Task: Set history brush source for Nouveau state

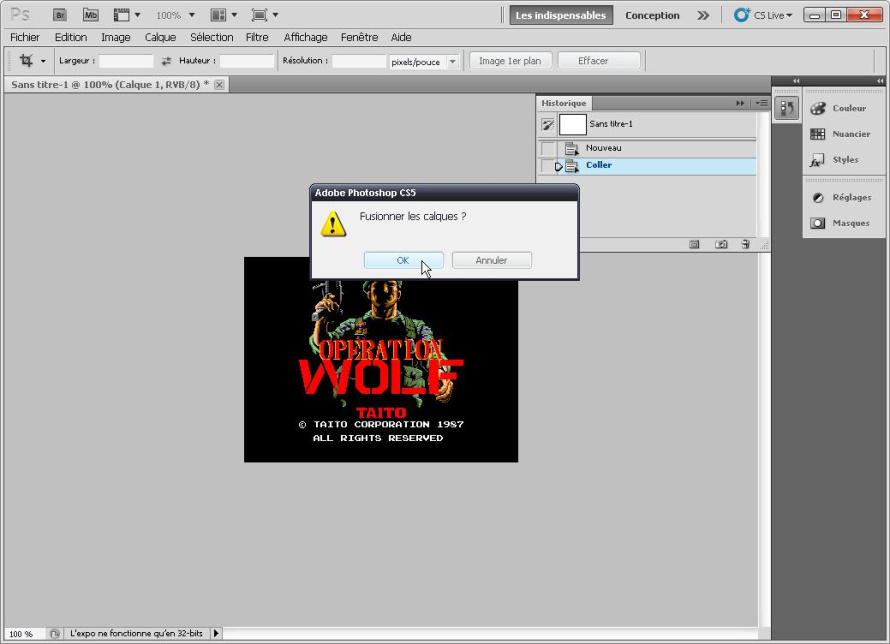Action: pyautogui.click(x=547, y=149)
